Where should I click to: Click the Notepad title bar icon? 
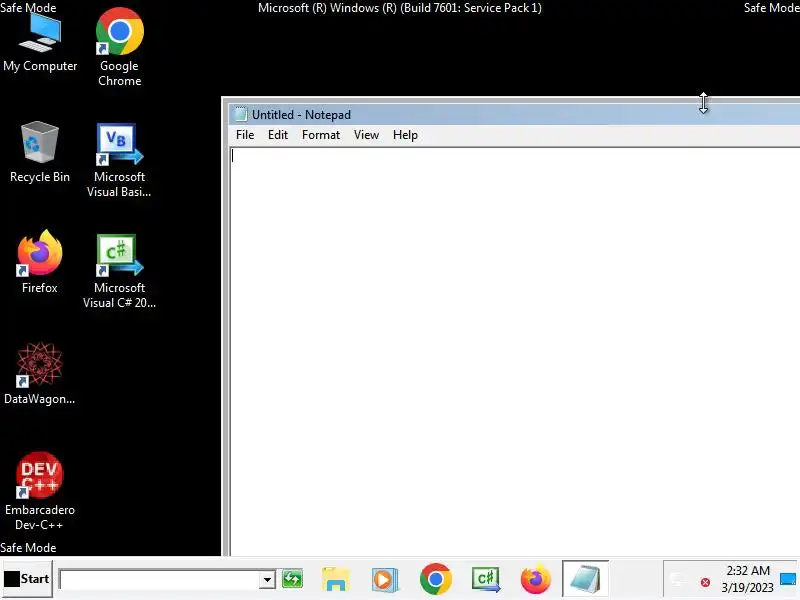tap(240, 114)
